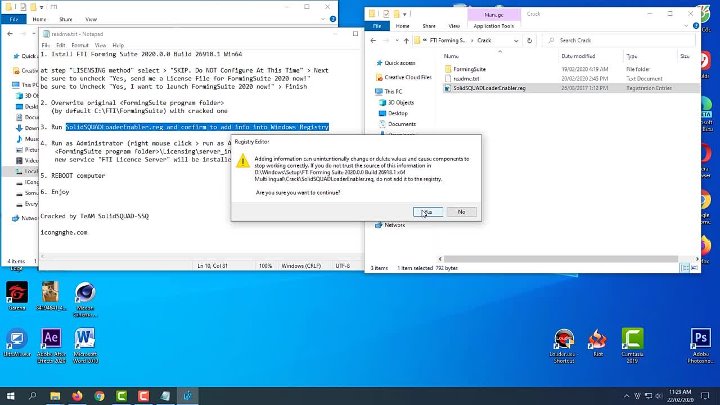Open Share tab in FTI explorer window
Image resolution: width=720 pixels, height=405 pixels.
pos(66,19)
